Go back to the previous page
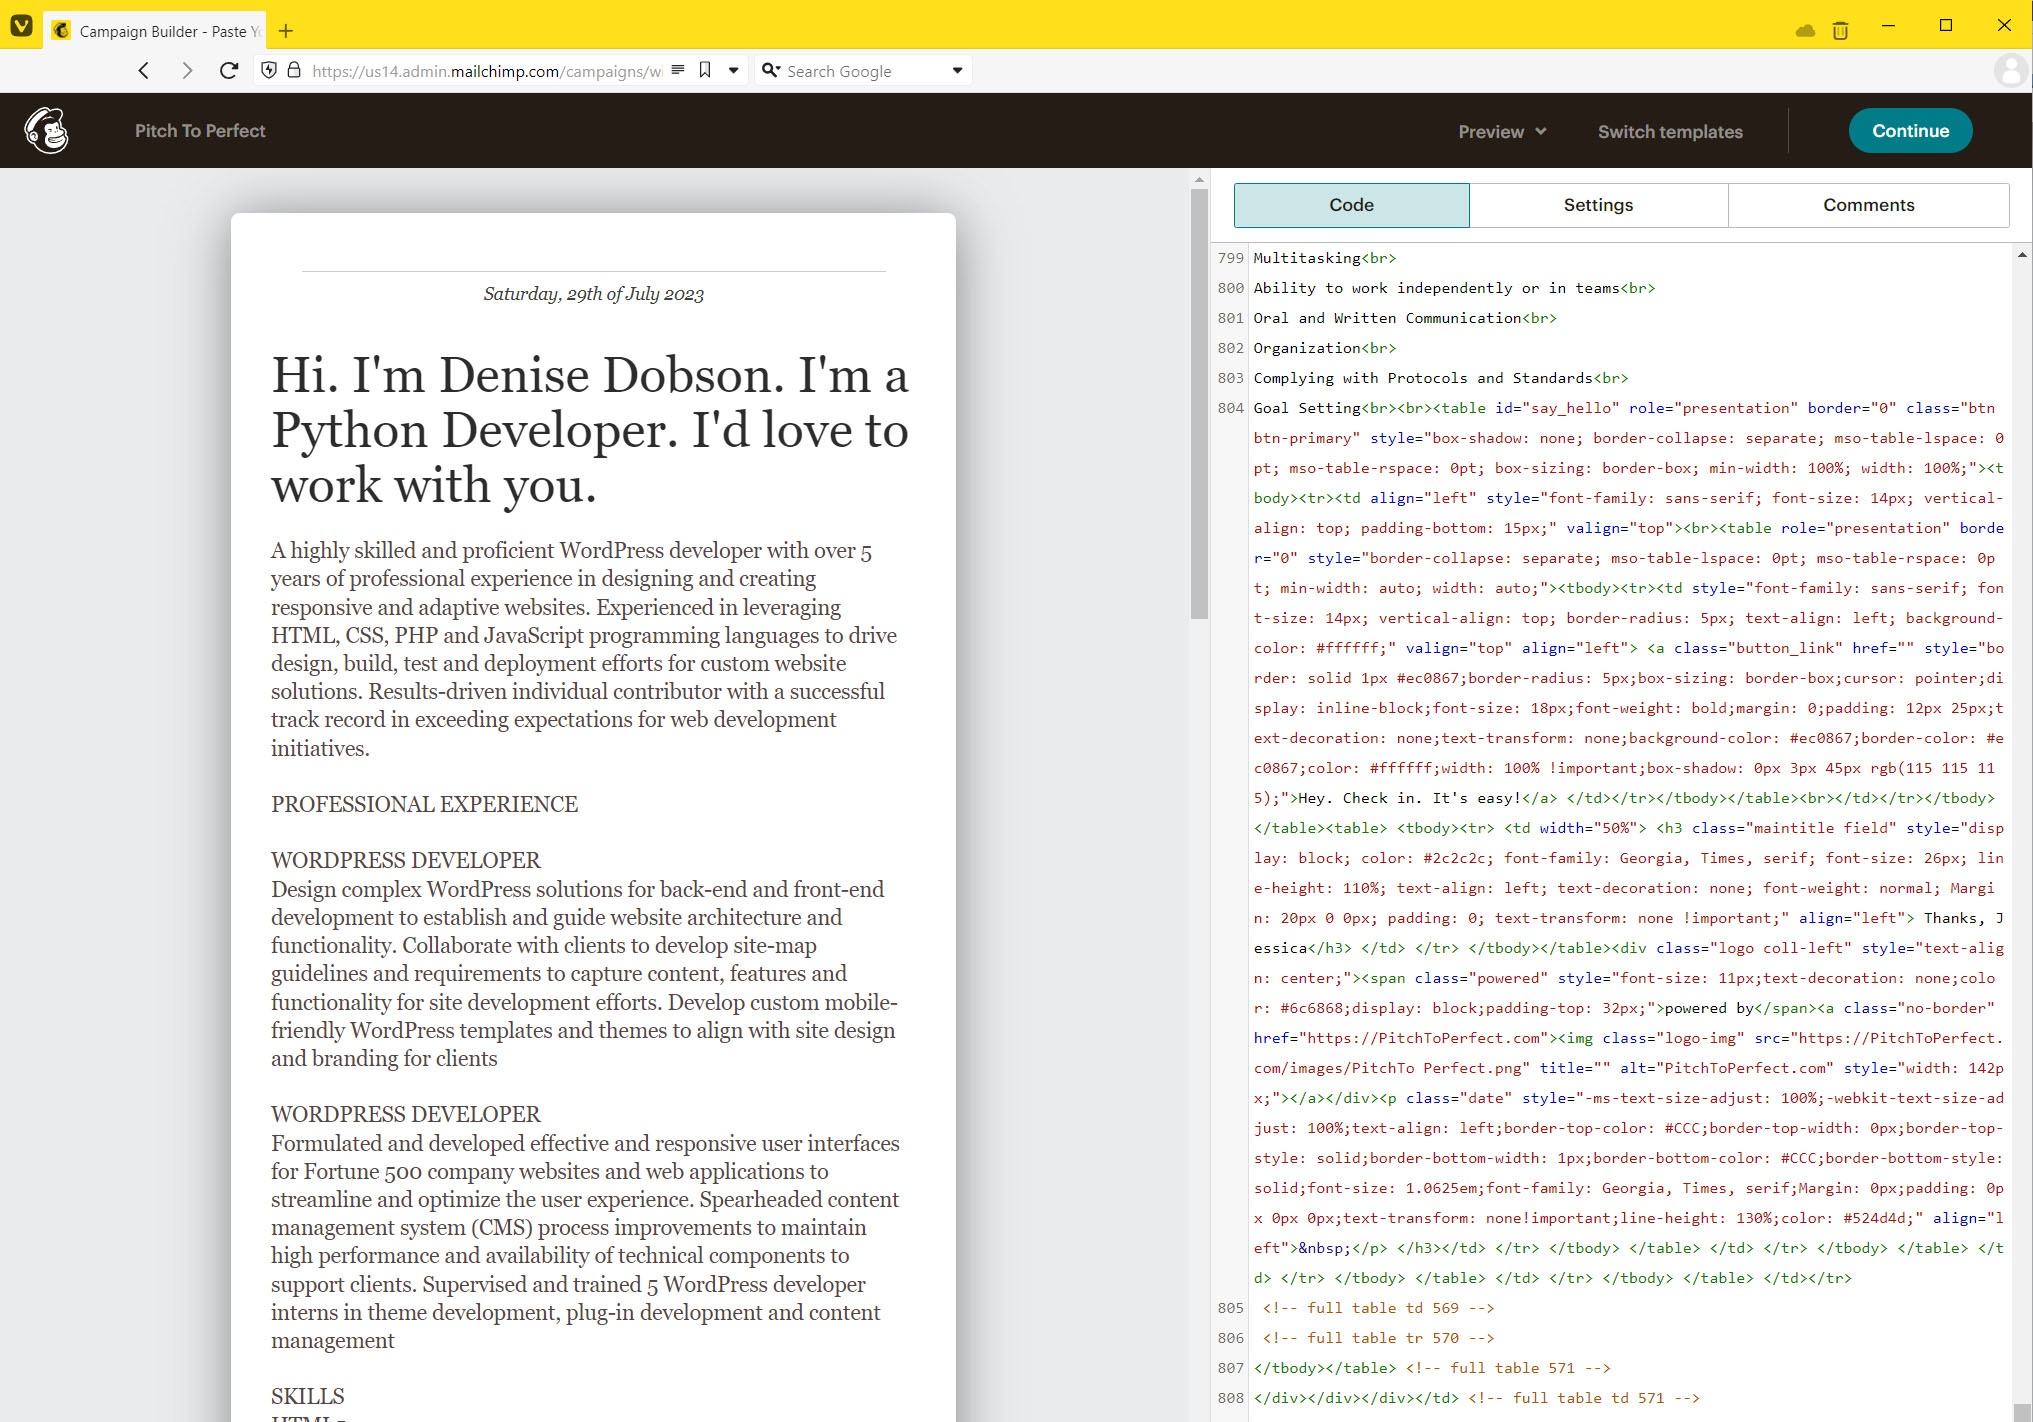2033x1422 pixels. [144, 71]
